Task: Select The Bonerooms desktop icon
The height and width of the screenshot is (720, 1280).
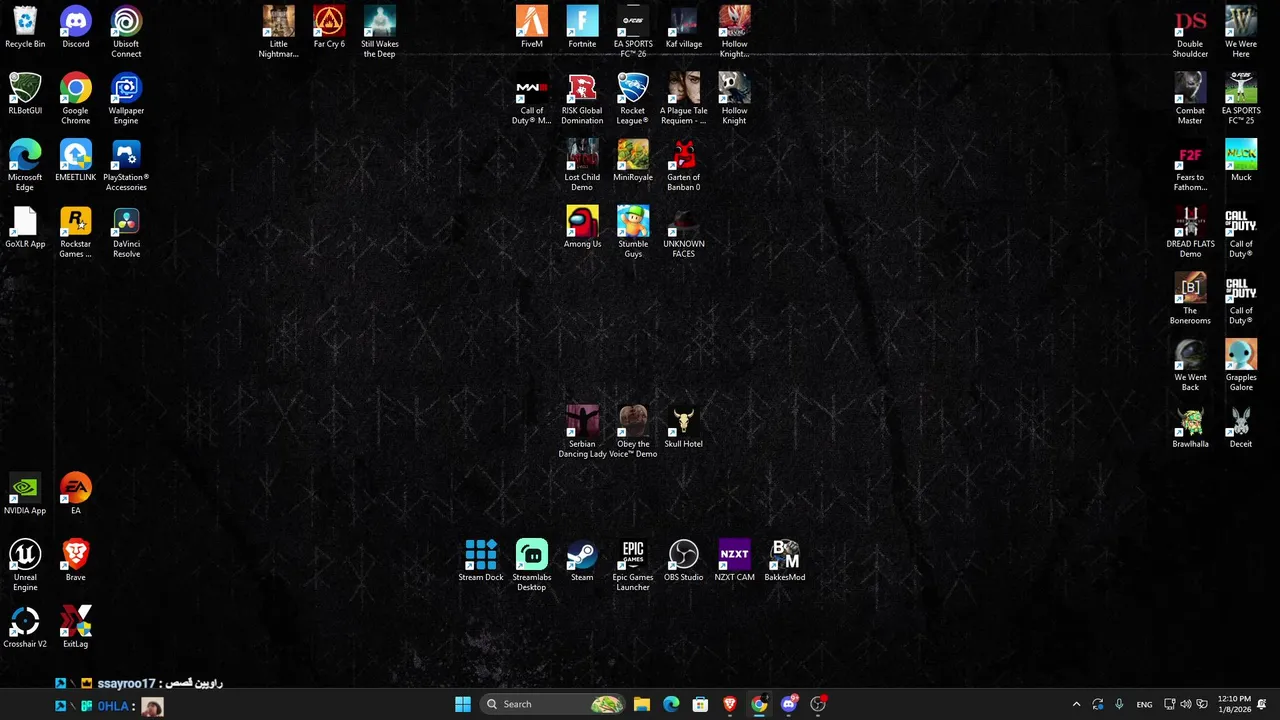Action: tap(1190, 299)
